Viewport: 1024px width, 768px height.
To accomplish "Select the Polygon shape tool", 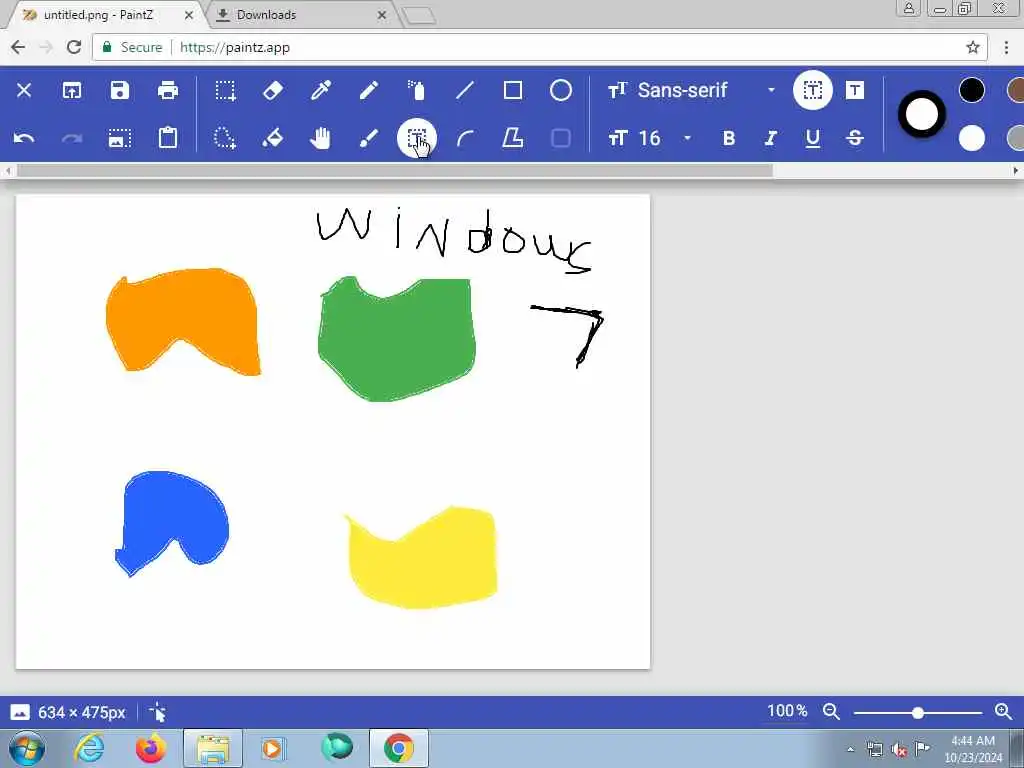I will (x=513, y=138).
